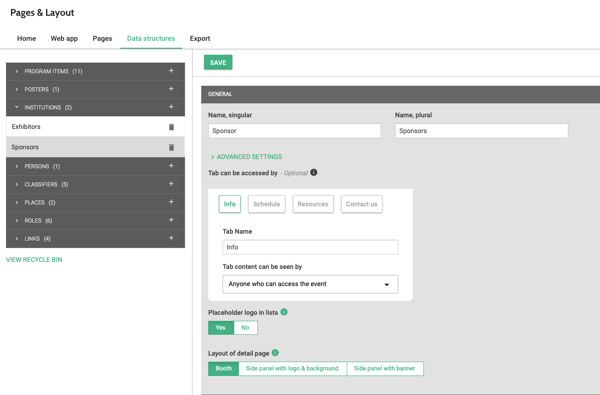Image resolution: width=600 pixels, height=395 pixels.
Task: Collapse the Institutions section
Action: (x=16, y=107)
